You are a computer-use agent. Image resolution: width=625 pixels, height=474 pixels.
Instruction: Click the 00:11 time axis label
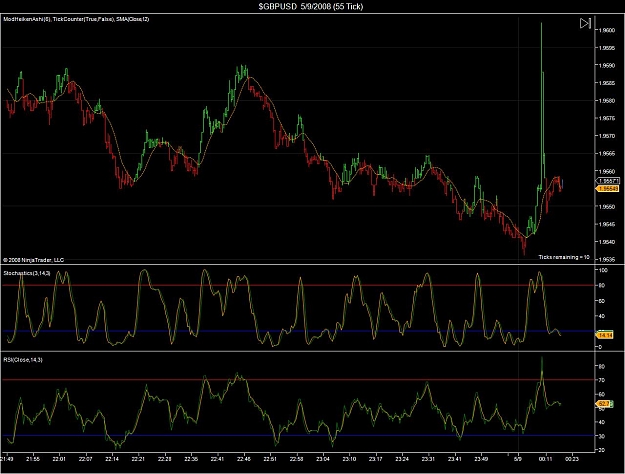(546, 459)
